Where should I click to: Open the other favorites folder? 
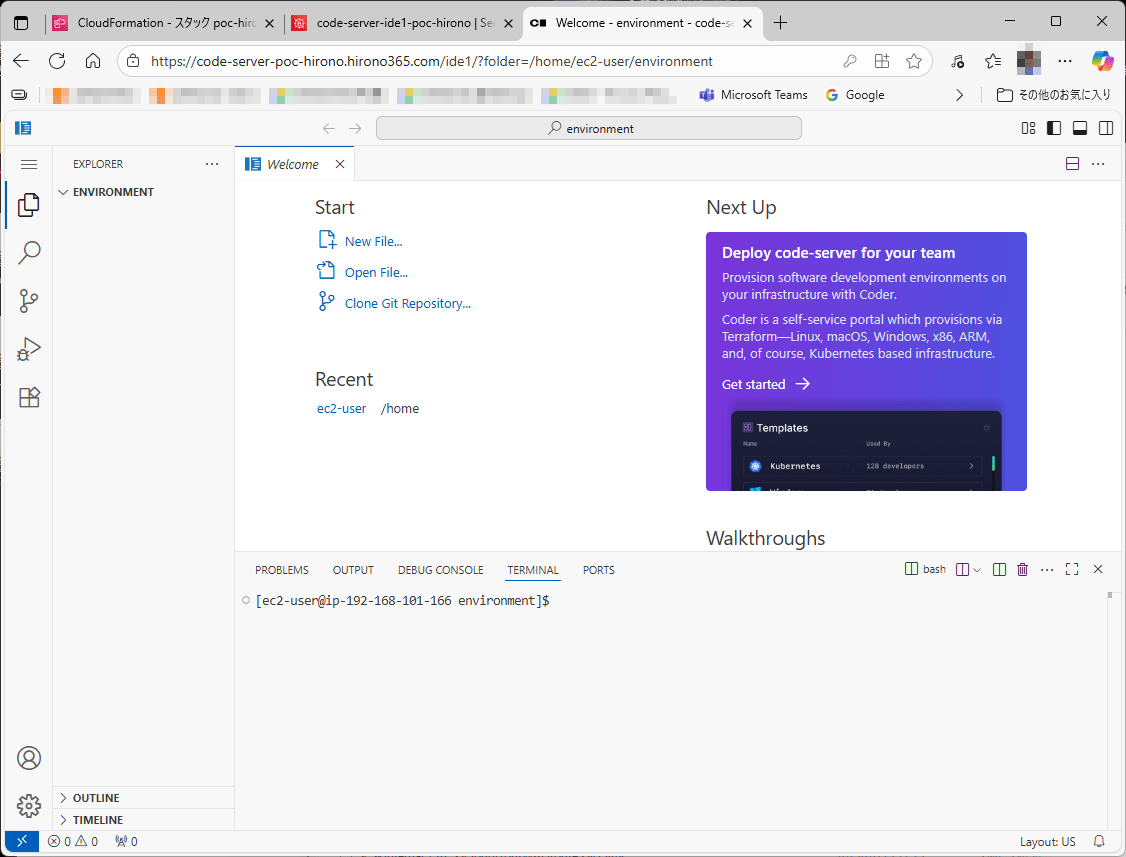(1053, 95)
